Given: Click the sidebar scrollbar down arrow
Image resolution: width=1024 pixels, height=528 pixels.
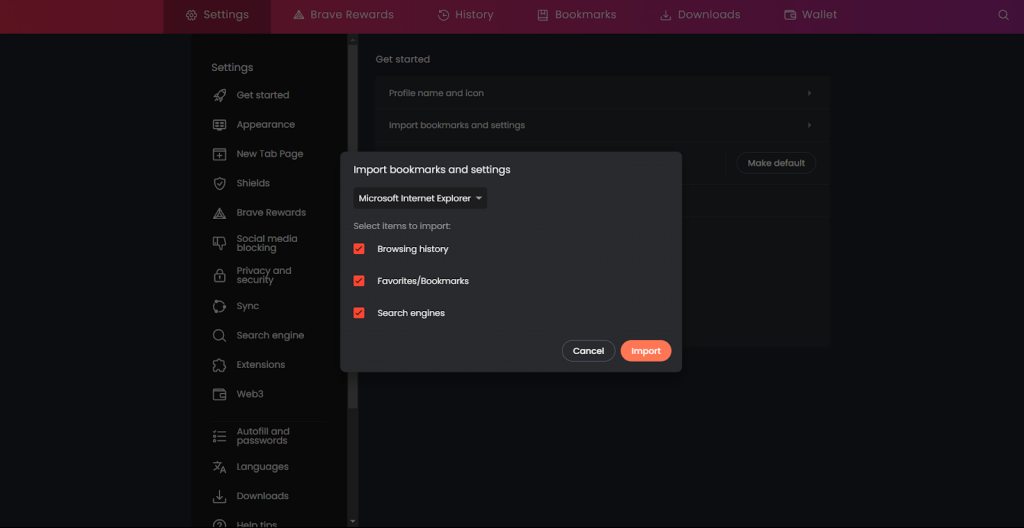Looking at the screenshot, I should tap(353, 521).
